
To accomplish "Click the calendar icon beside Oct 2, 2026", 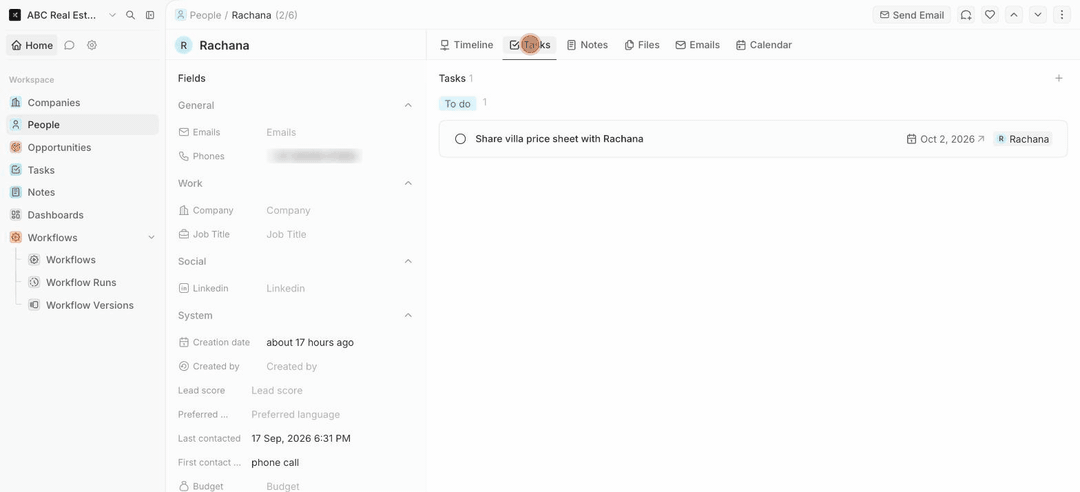I will coord(911,139).
